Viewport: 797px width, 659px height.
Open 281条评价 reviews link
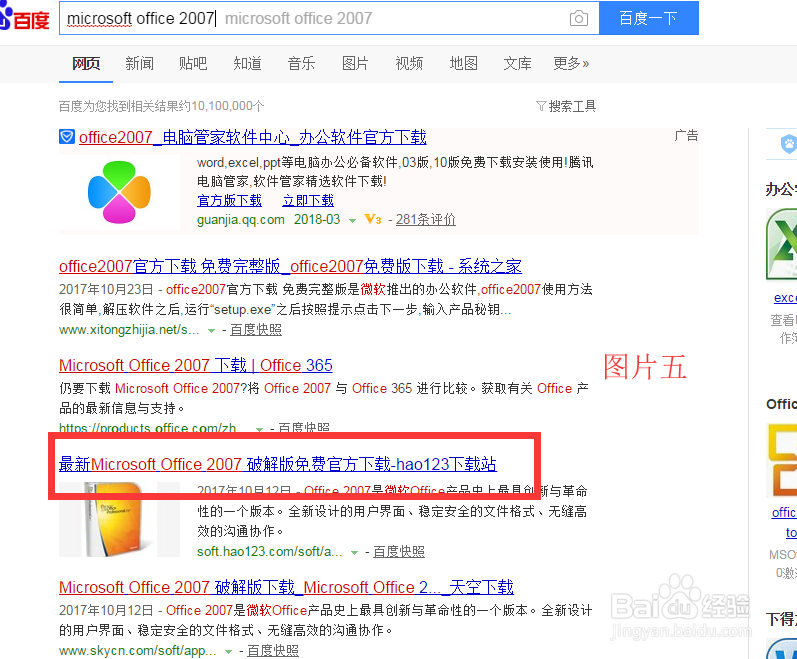pos(425,219)
